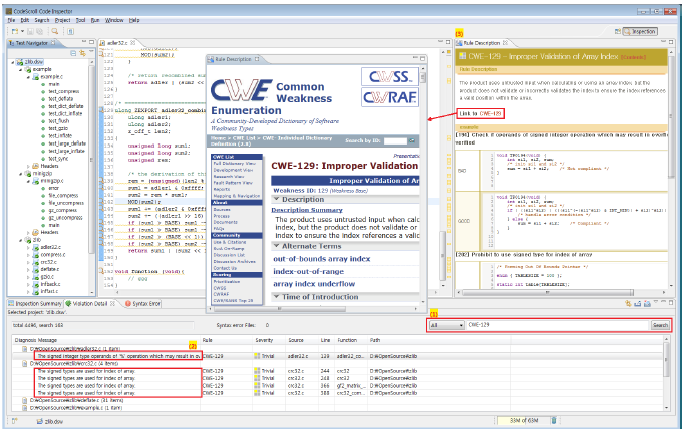The width and height of the screenshot is (683, 429).
Task: Click Link with Editor icon in Test Navigator
Action: (x=82, y=53)
